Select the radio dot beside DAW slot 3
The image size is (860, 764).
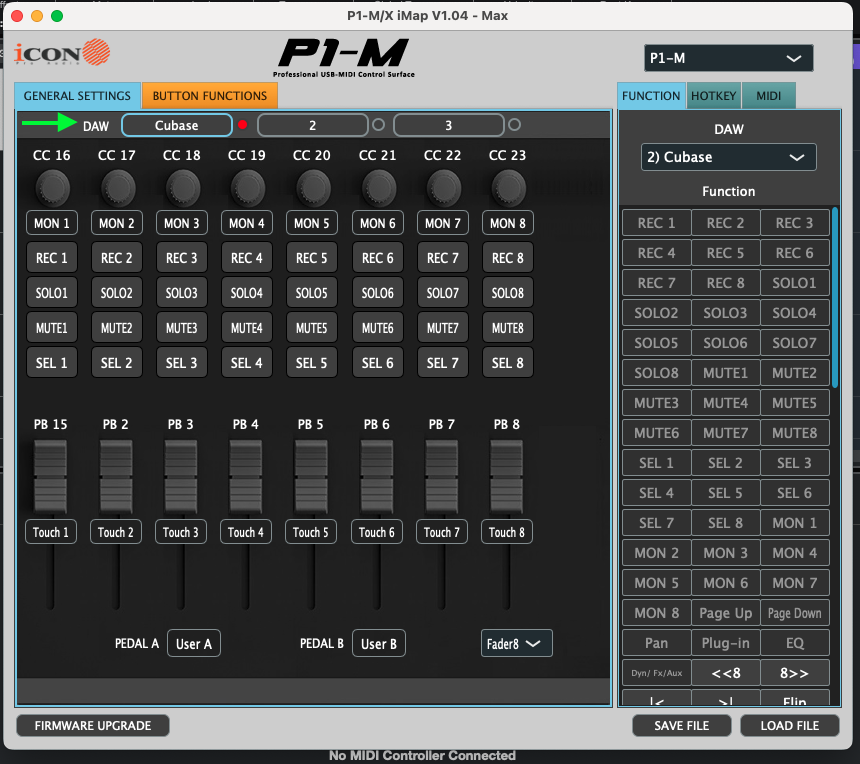[514, 124]
